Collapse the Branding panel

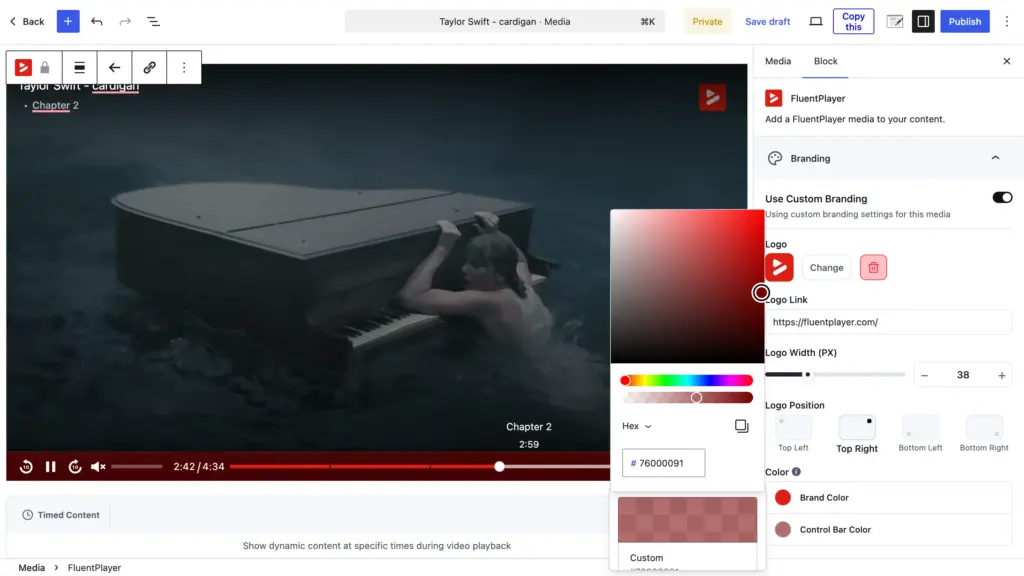[x=995, y=158]
